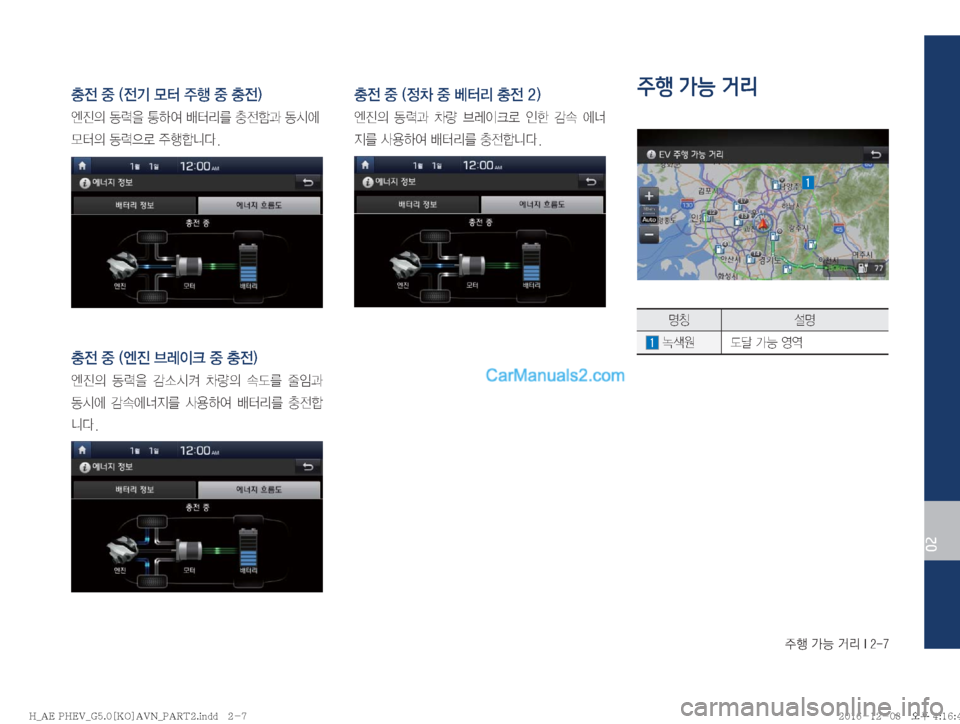The width and height of the screenshot is (960, 724).
Task: Tap home icon in 엔진 브레이크 중 충전 screen
Action: (x=82, y=450)
